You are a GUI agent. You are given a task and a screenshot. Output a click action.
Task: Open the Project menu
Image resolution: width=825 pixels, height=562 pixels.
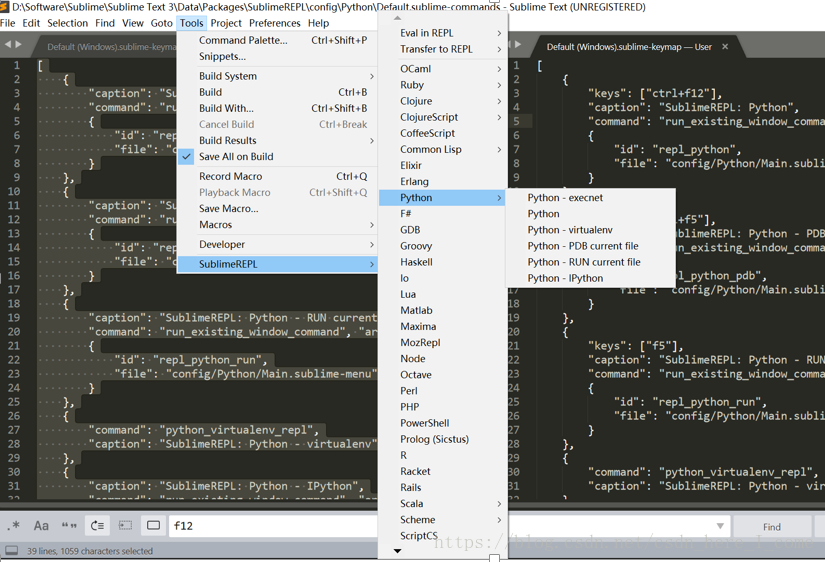(x=226, y=23)
